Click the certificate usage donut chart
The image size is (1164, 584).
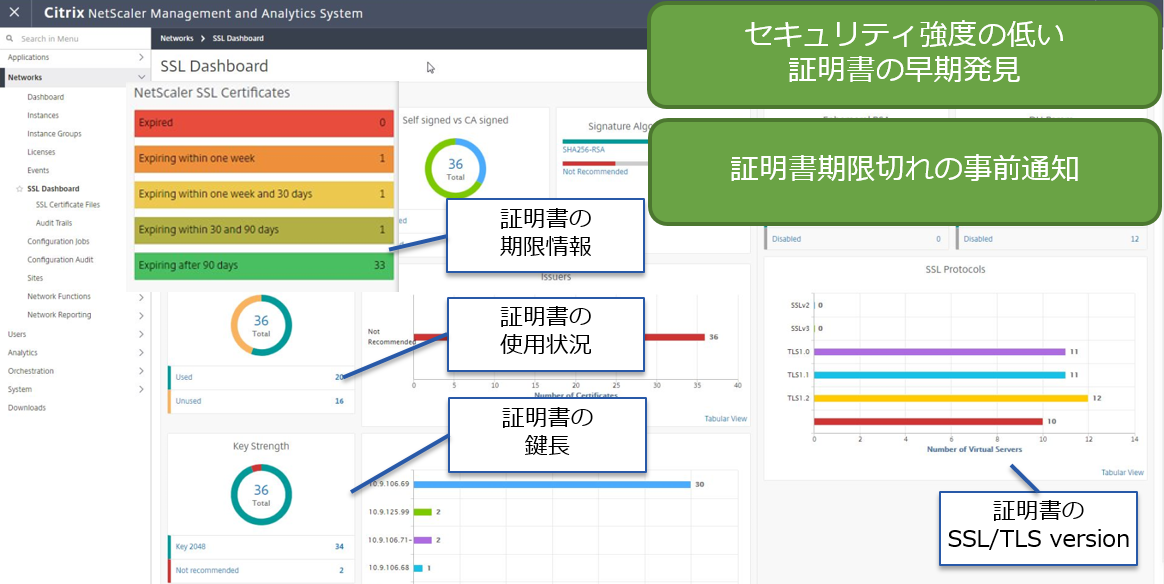(x=261, y=327)
